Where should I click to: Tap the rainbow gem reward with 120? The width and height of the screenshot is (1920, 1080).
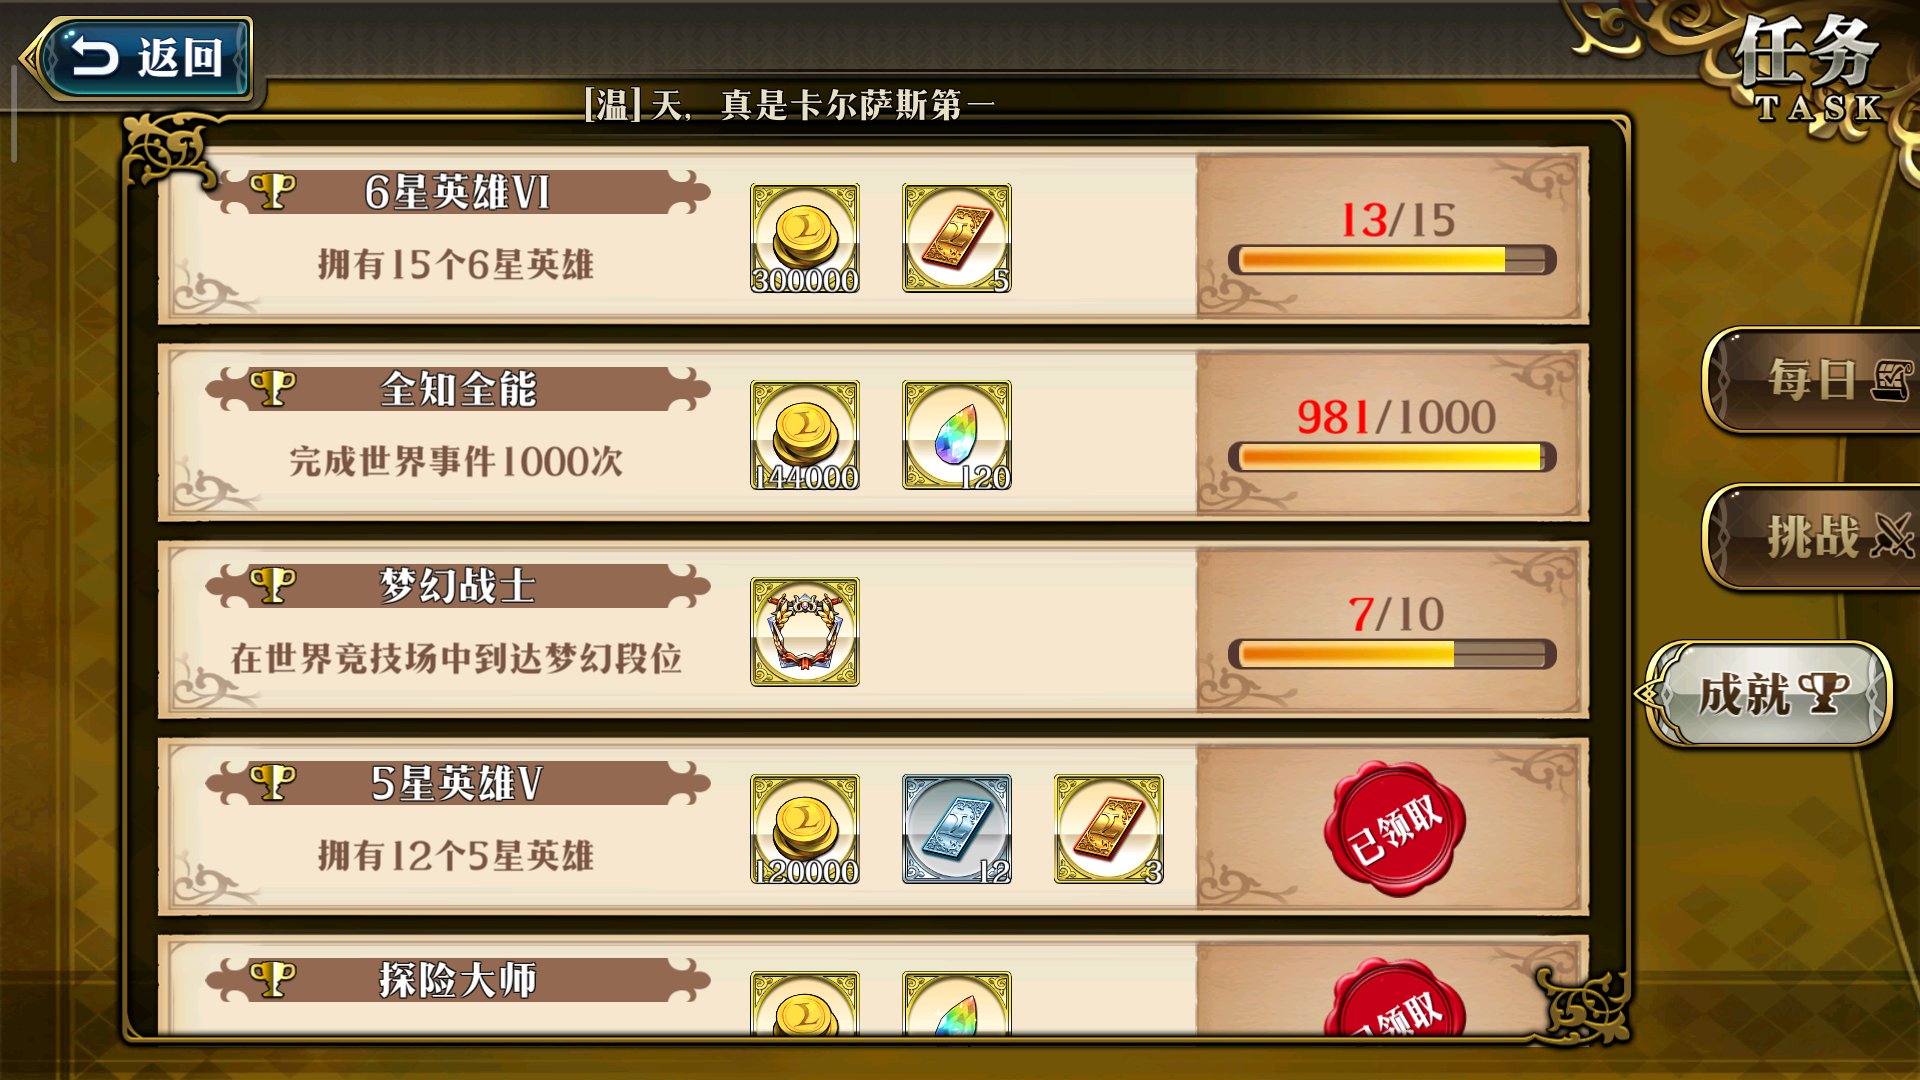point(957,435)
